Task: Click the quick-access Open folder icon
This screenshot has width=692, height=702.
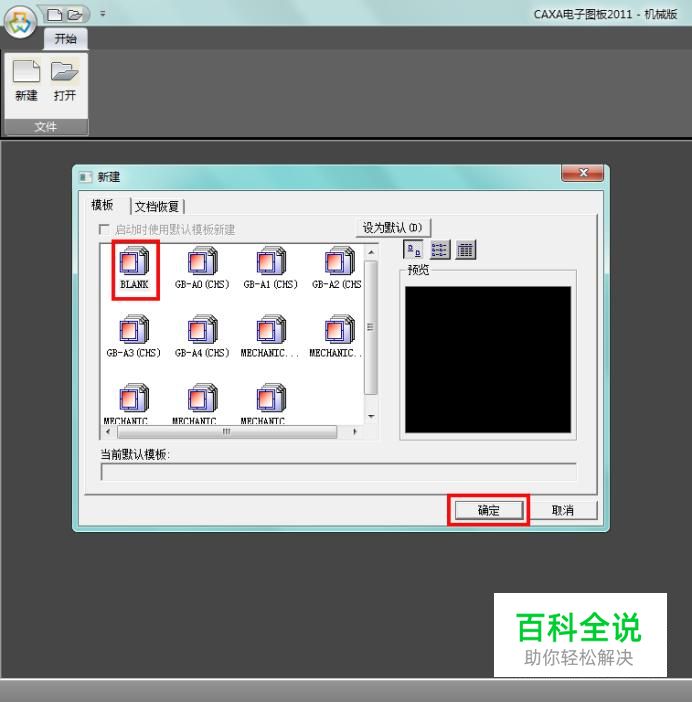Action: (x=75, y=15)
